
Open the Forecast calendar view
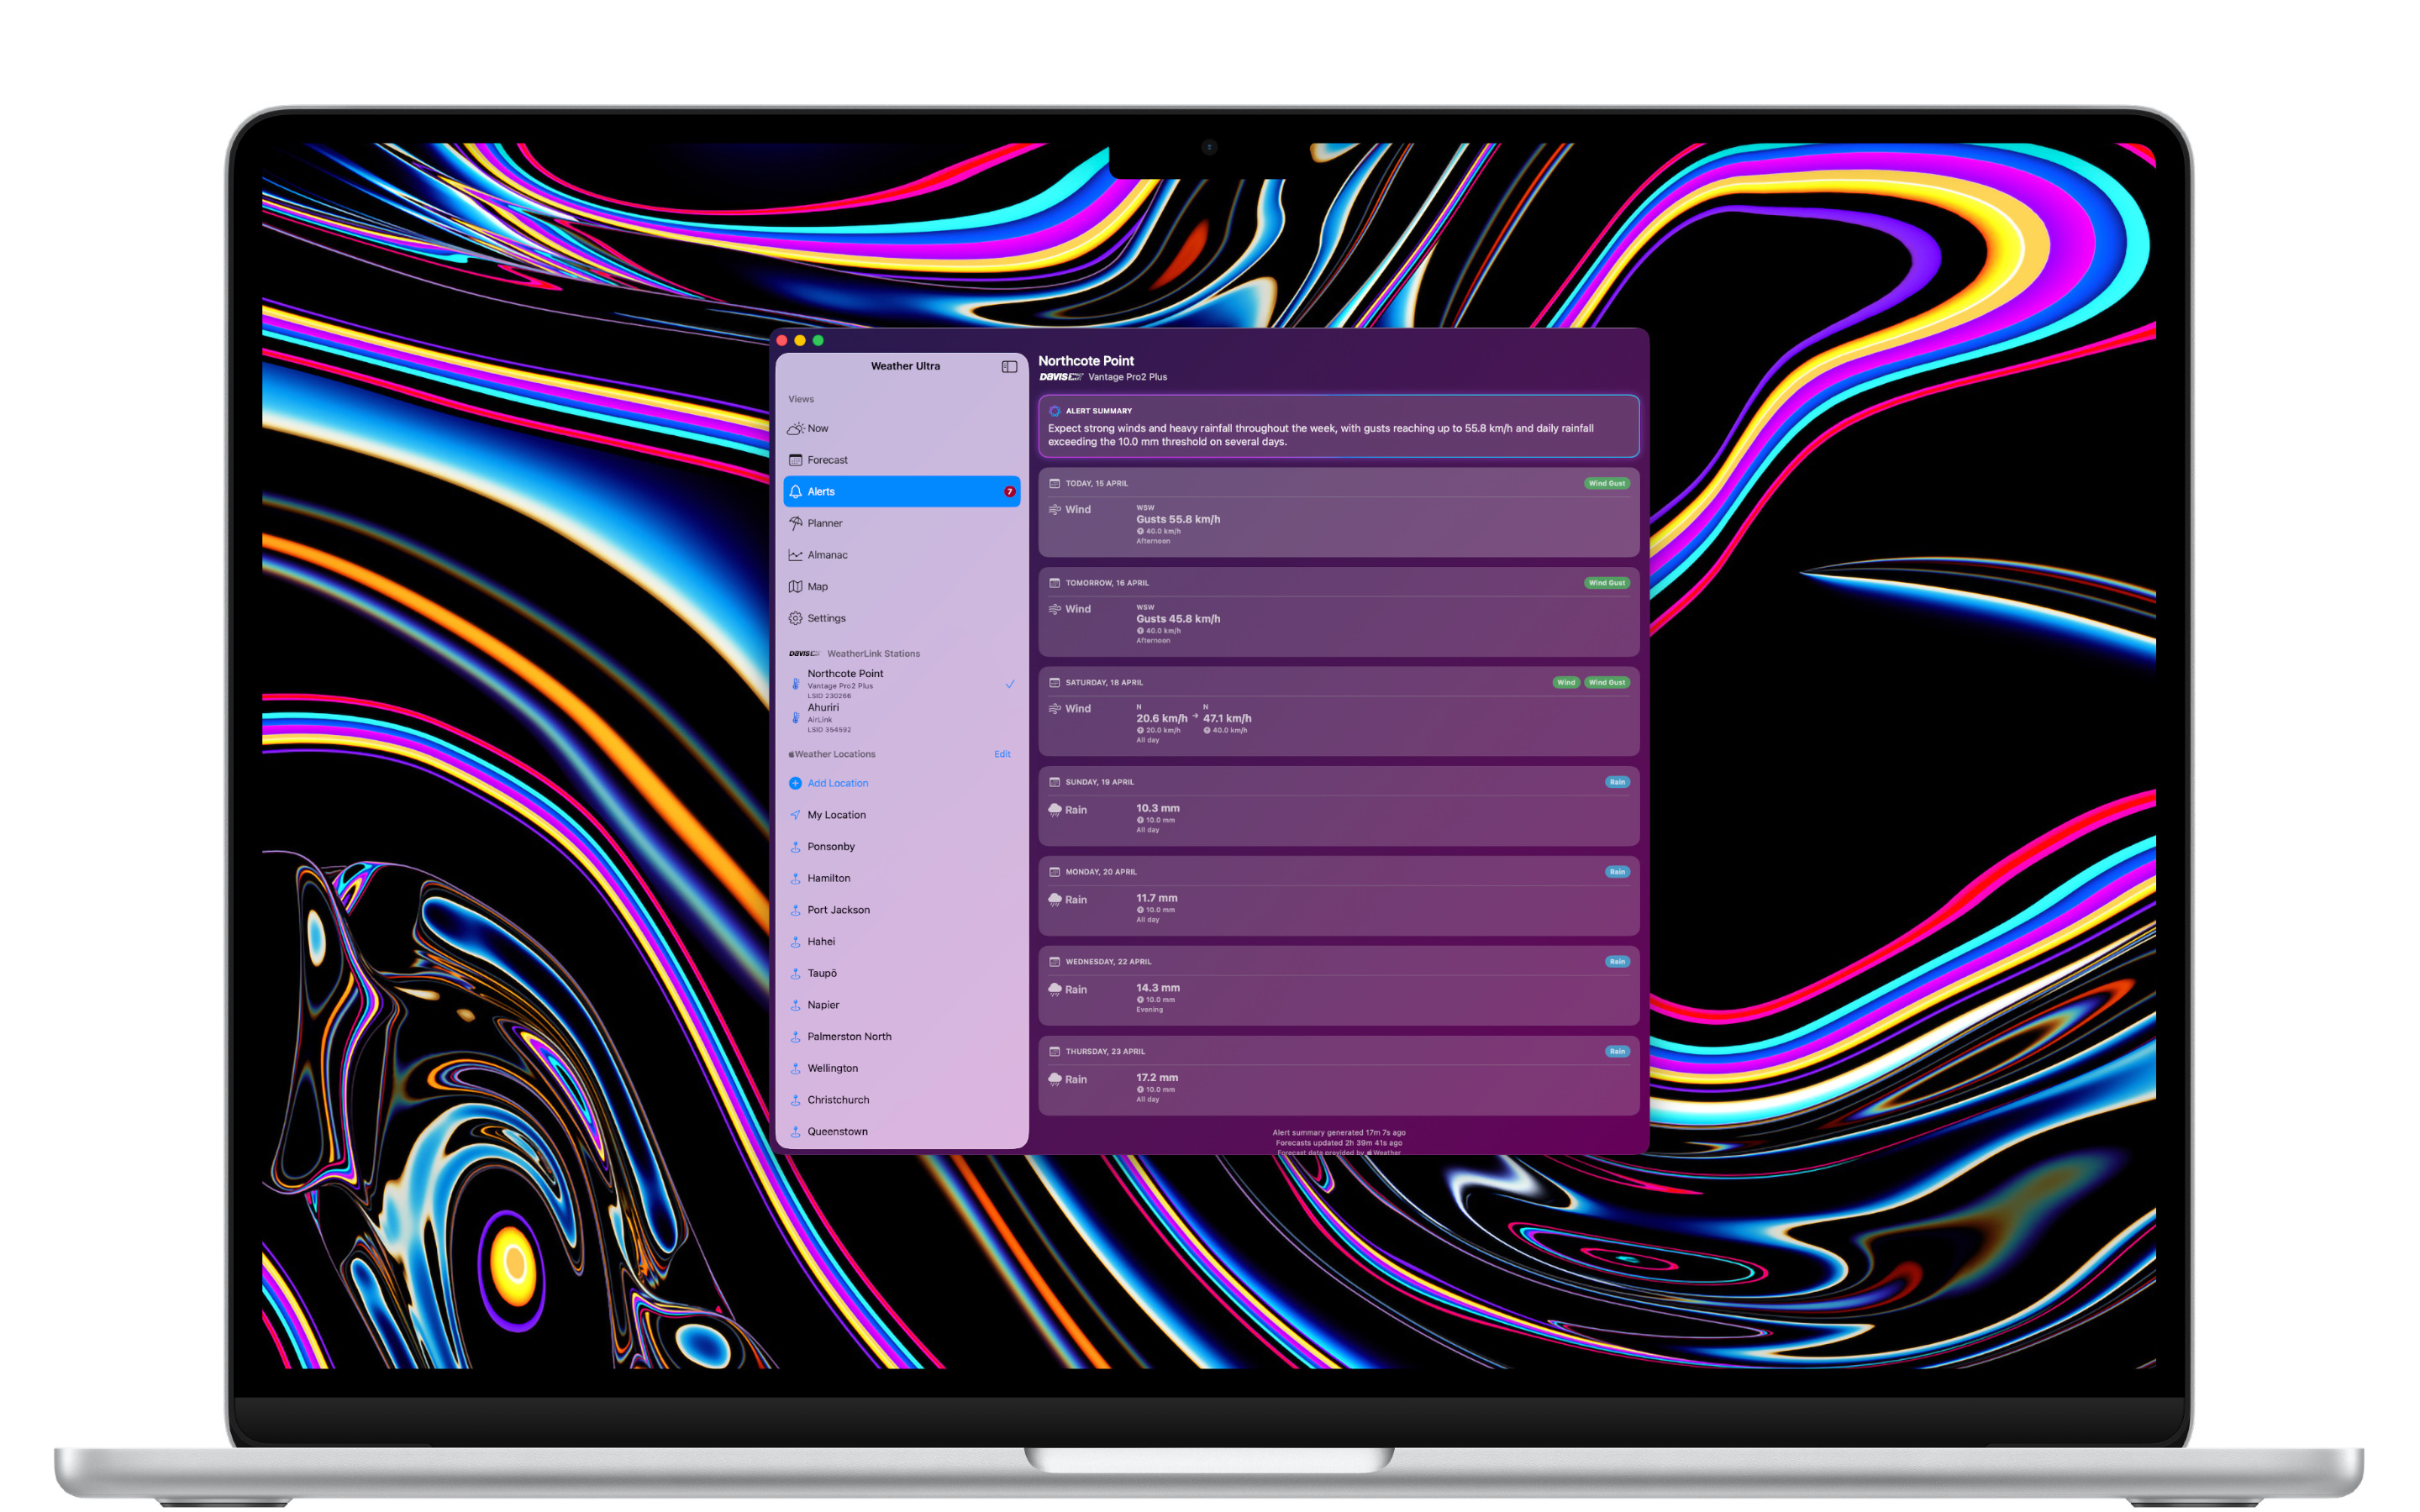pos(795,459)
